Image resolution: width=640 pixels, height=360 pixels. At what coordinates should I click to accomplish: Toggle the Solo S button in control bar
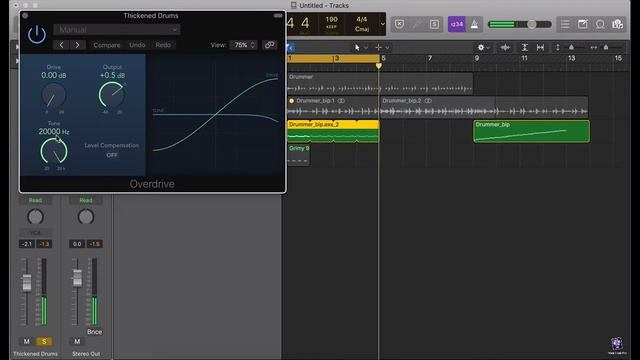(434, 24)
